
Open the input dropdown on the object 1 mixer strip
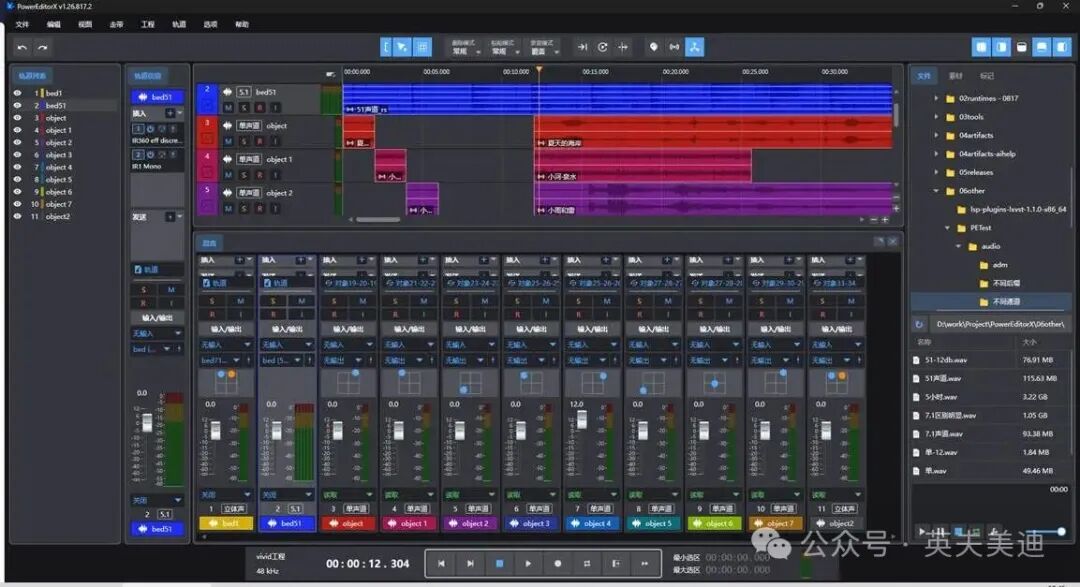click(x=409, y=344)
